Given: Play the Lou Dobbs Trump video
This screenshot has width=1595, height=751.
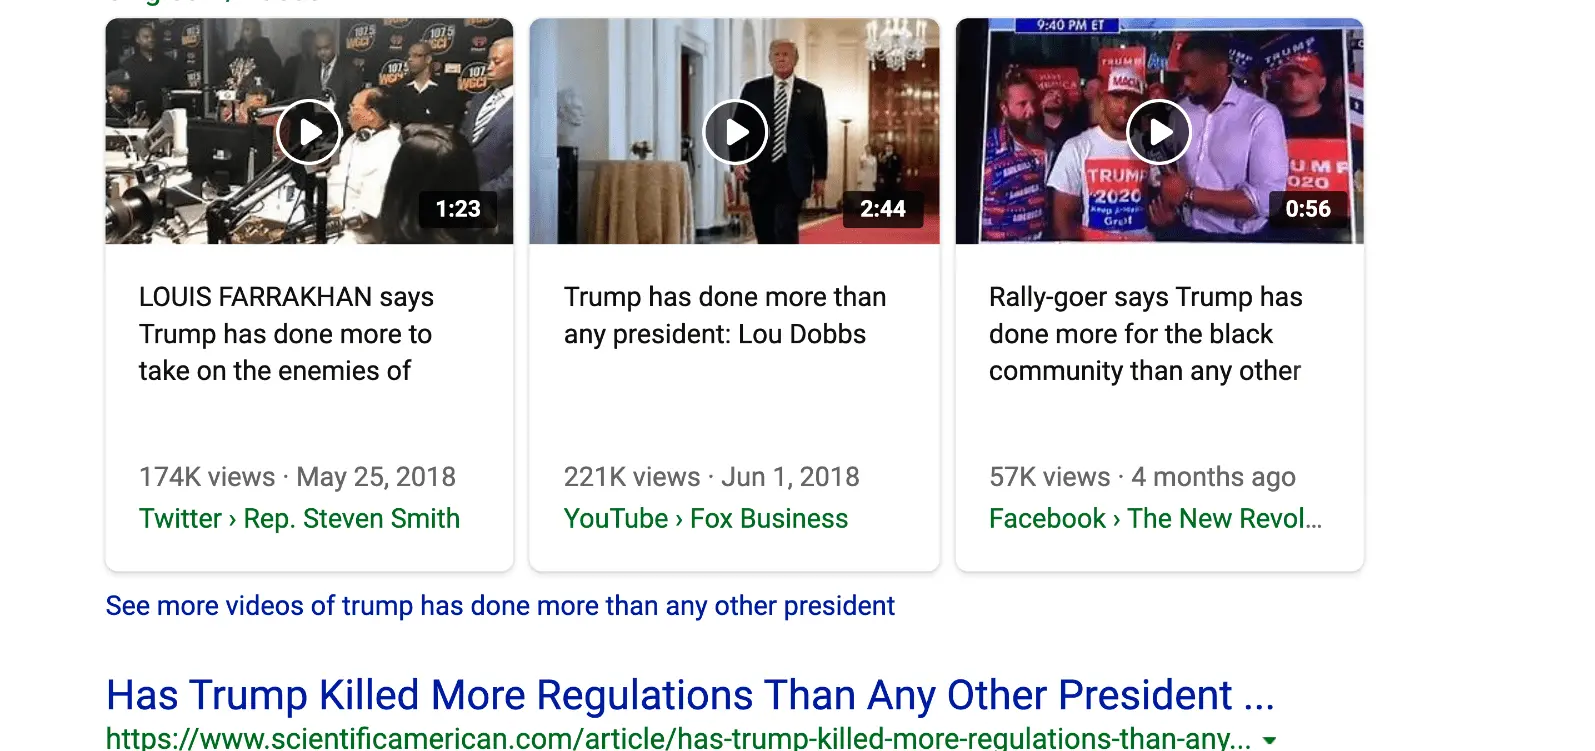Looking at the screenshot, I should pos(735,132).
